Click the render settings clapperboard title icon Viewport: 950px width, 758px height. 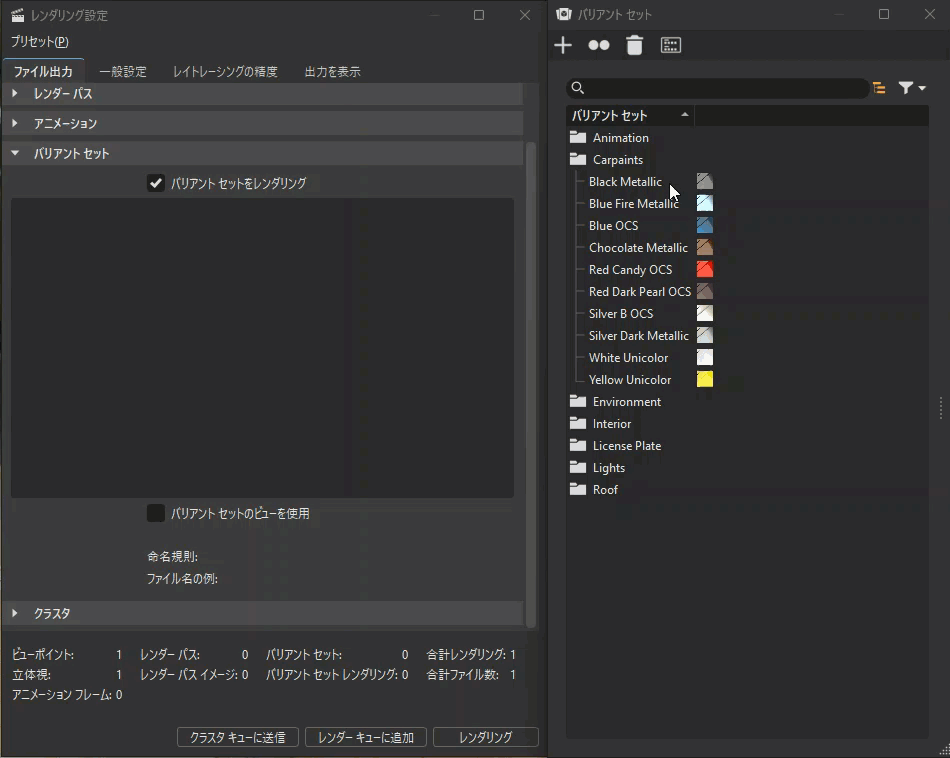pos(18,15)
